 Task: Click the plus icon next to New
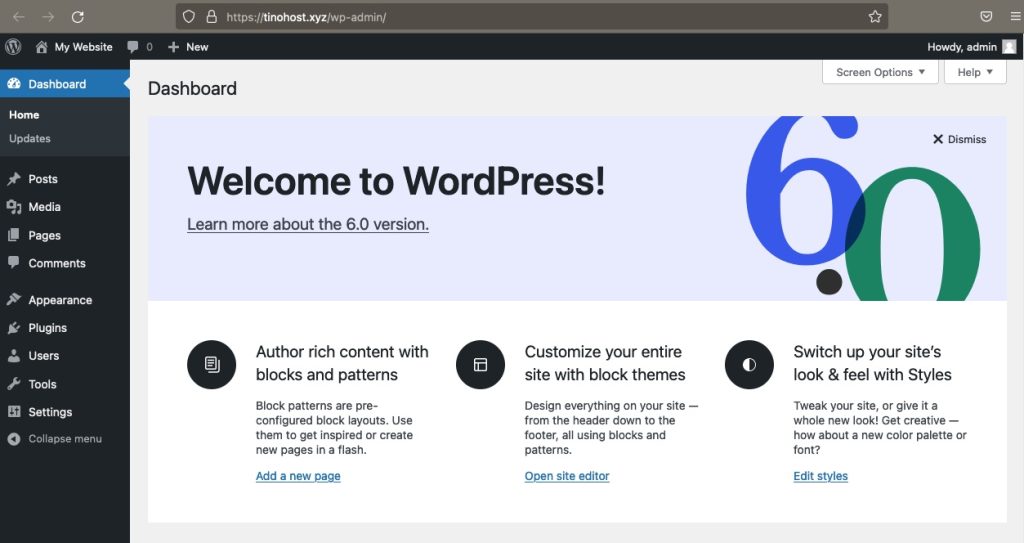click(x=173, y=47)
